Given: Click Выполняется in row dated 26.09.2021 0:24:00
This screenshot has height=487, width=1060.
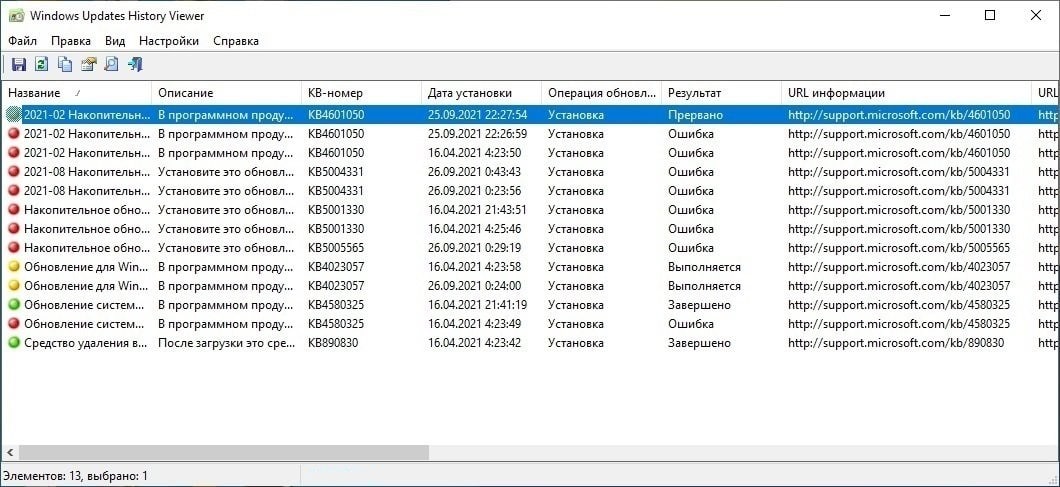Looking at the screenshot, I should 704,286.
